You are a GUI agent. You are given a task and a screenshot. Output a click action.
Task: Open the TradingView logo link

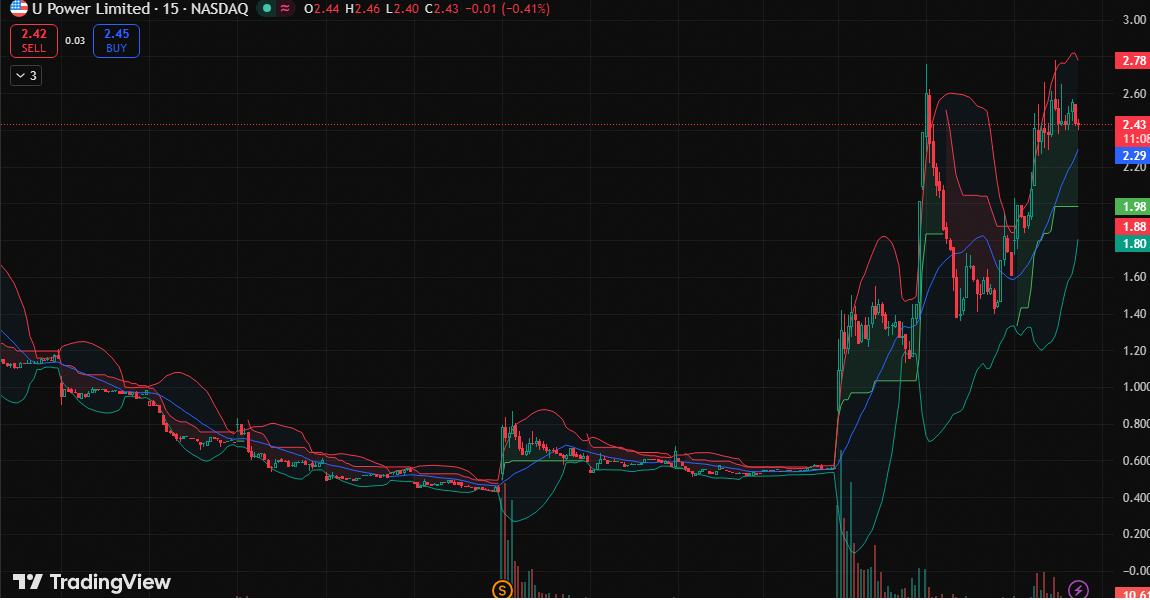click(92, 582)
